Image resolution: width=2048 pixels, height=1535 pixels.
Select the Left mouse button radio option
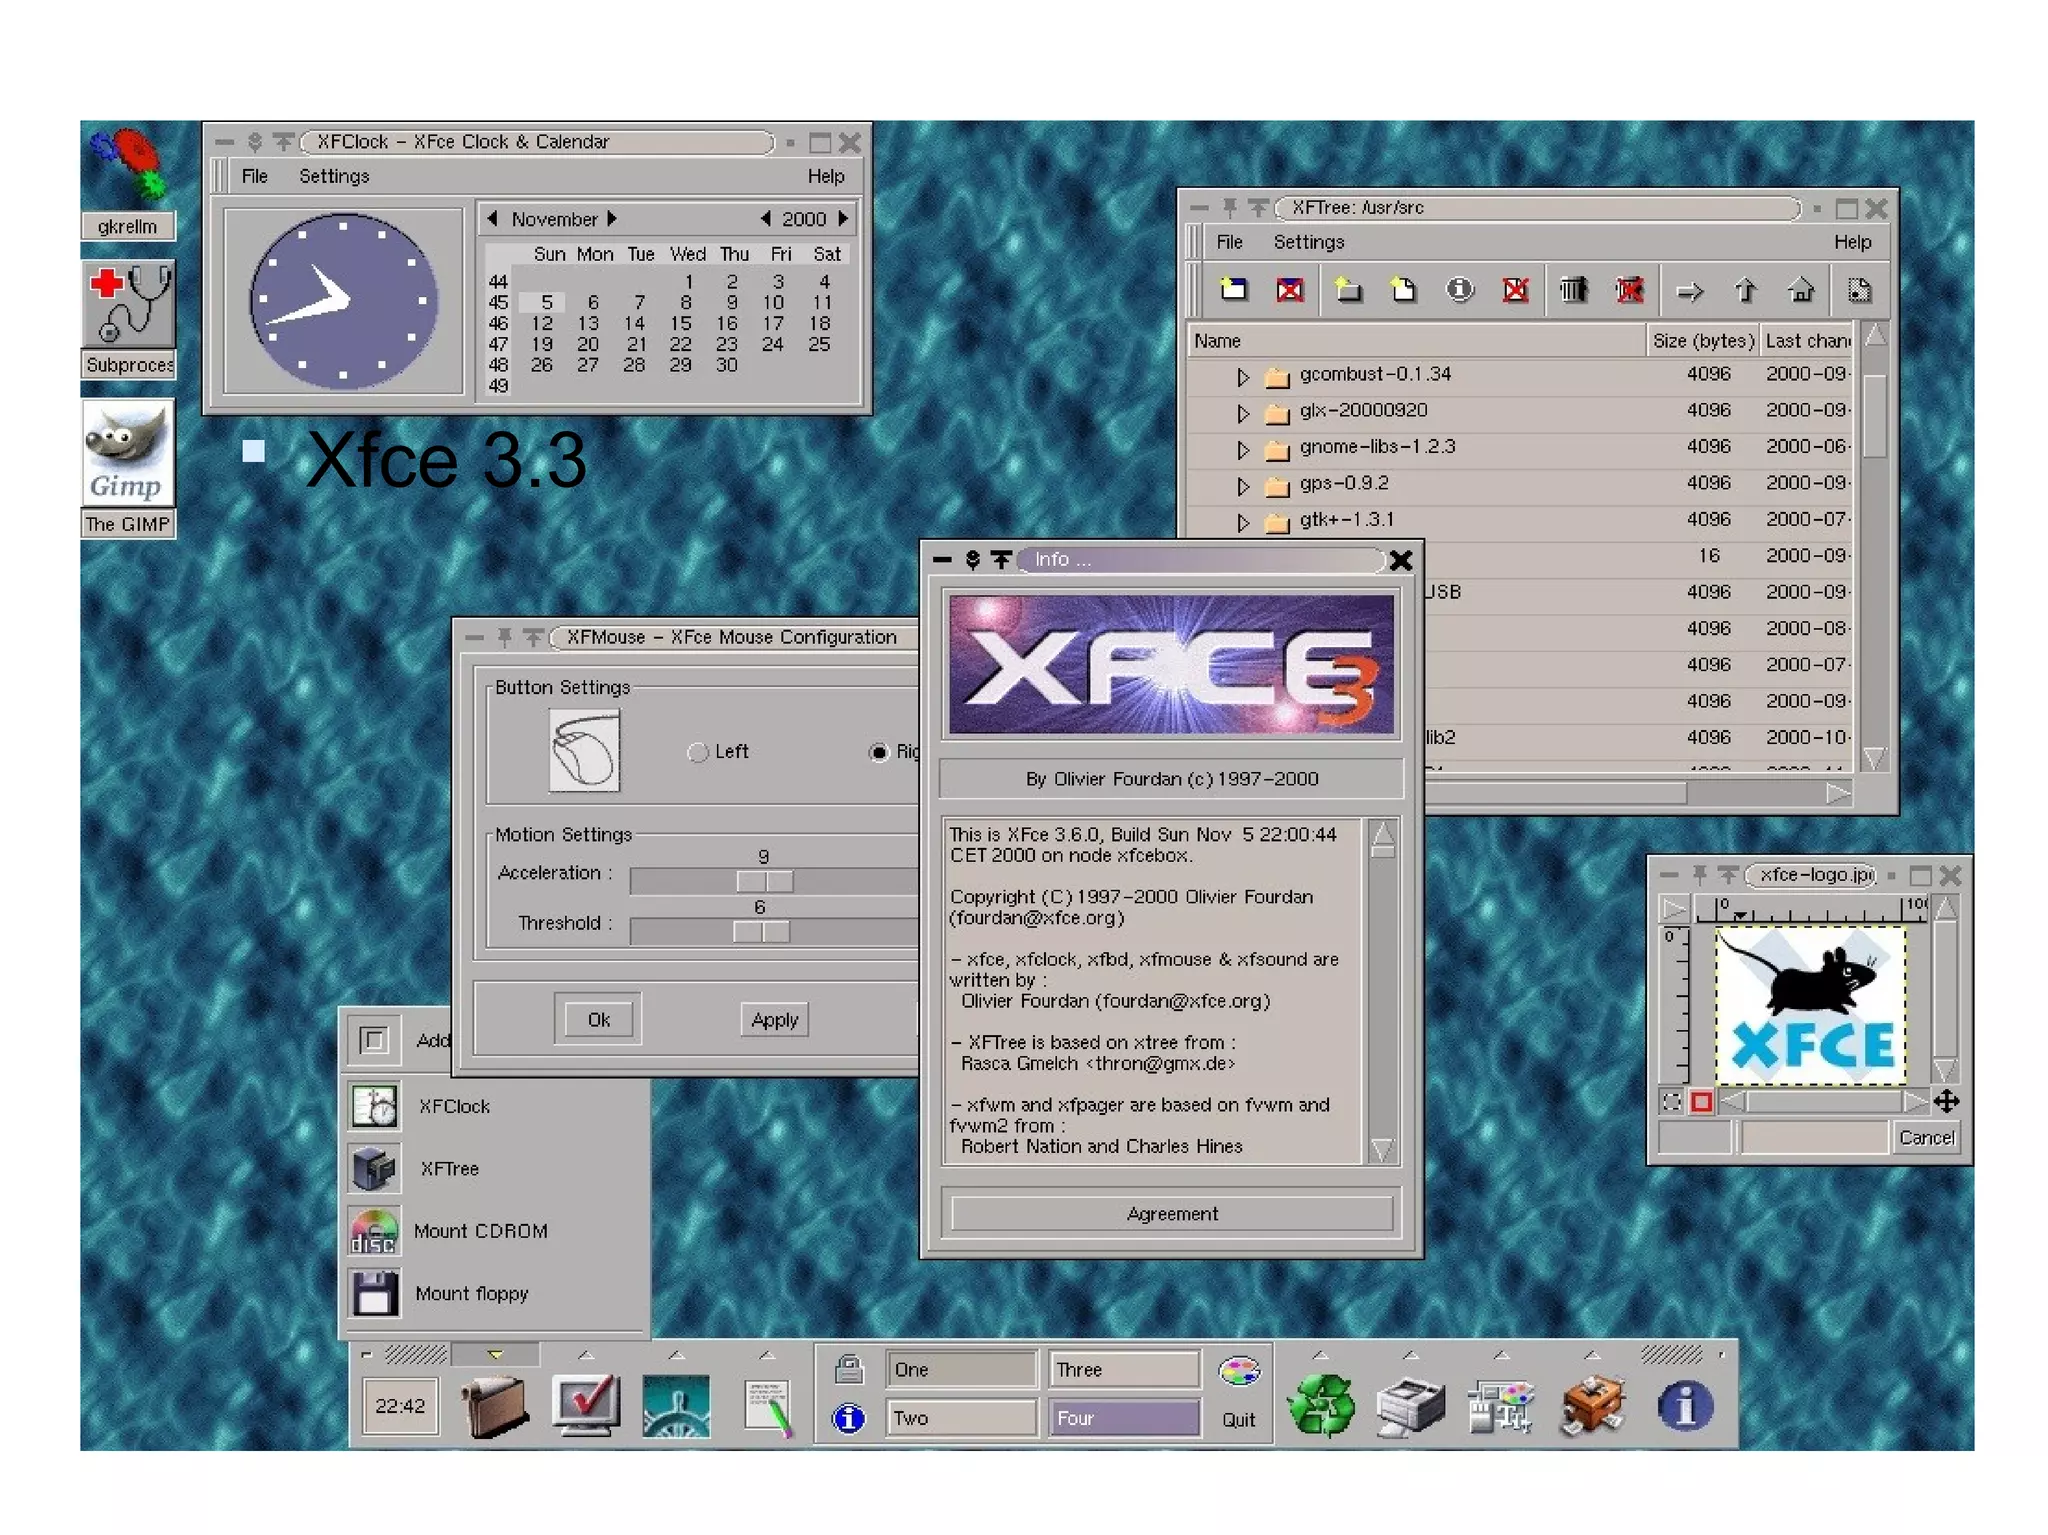(698, 752)
